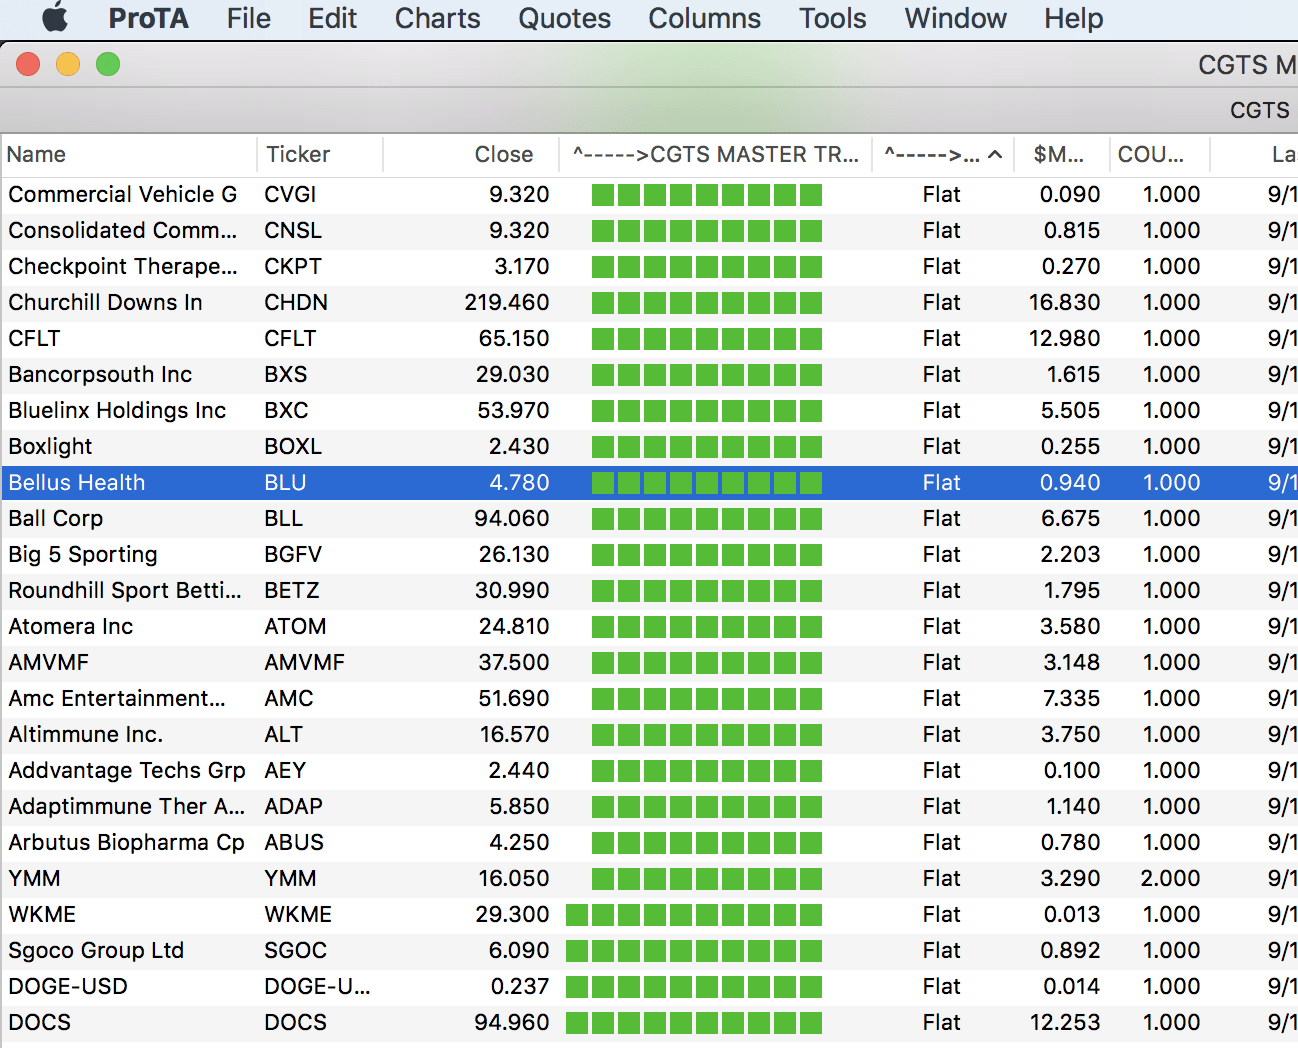Select the Consolidated Comm... row name
The width and height of the screenshot is (1298, 1048).
[123, 230]
